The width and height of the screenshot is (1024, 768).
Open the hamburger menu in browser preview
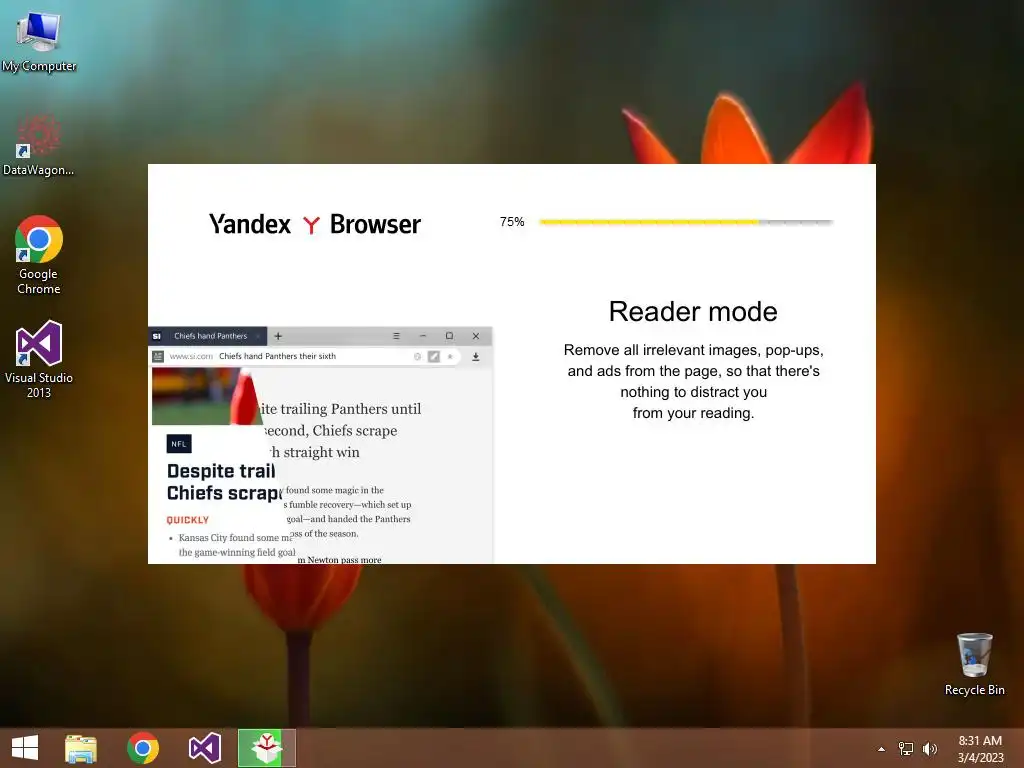pyautogui.click(x=396, y=336)
